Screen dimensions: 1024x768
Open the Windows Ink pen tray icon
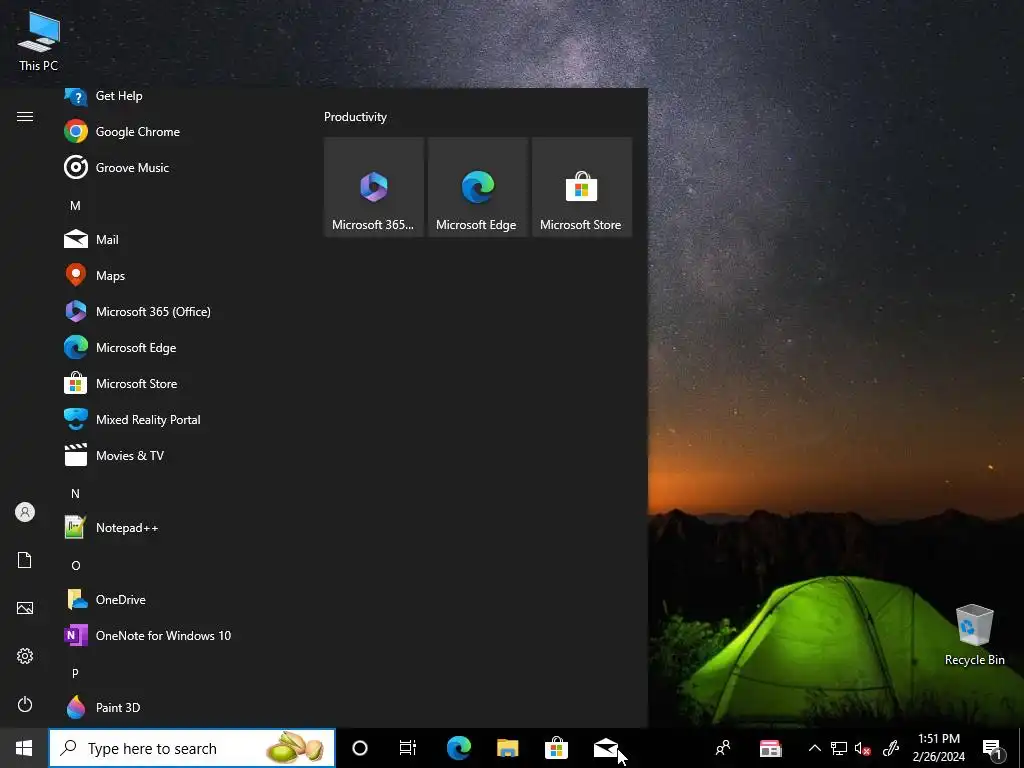(x=891, y=748)
